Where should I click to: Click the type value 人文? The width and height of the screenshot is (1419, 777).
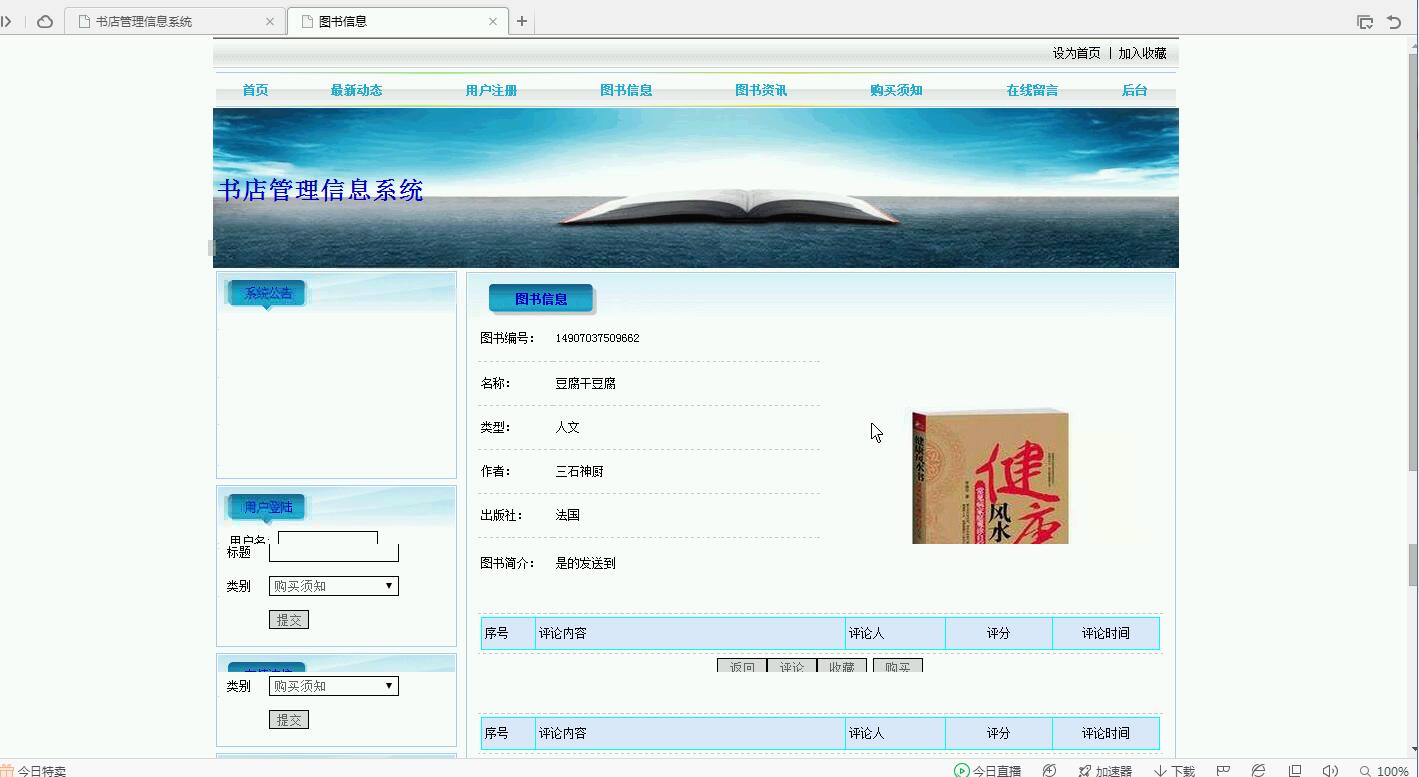(x=567, y=427)
